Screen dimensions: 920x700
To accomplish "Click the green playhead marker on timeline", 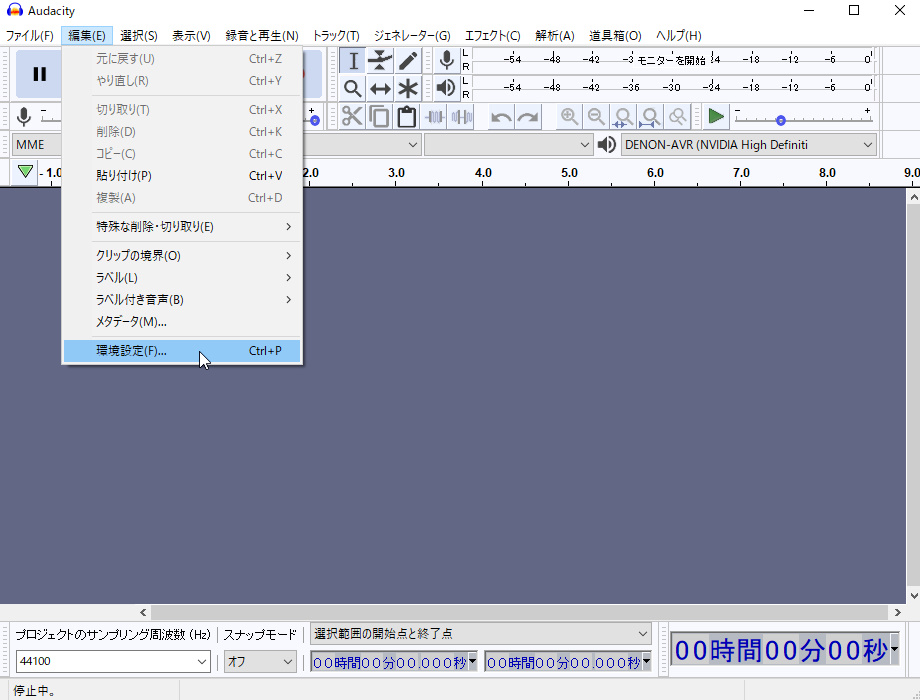I will 26,172.
